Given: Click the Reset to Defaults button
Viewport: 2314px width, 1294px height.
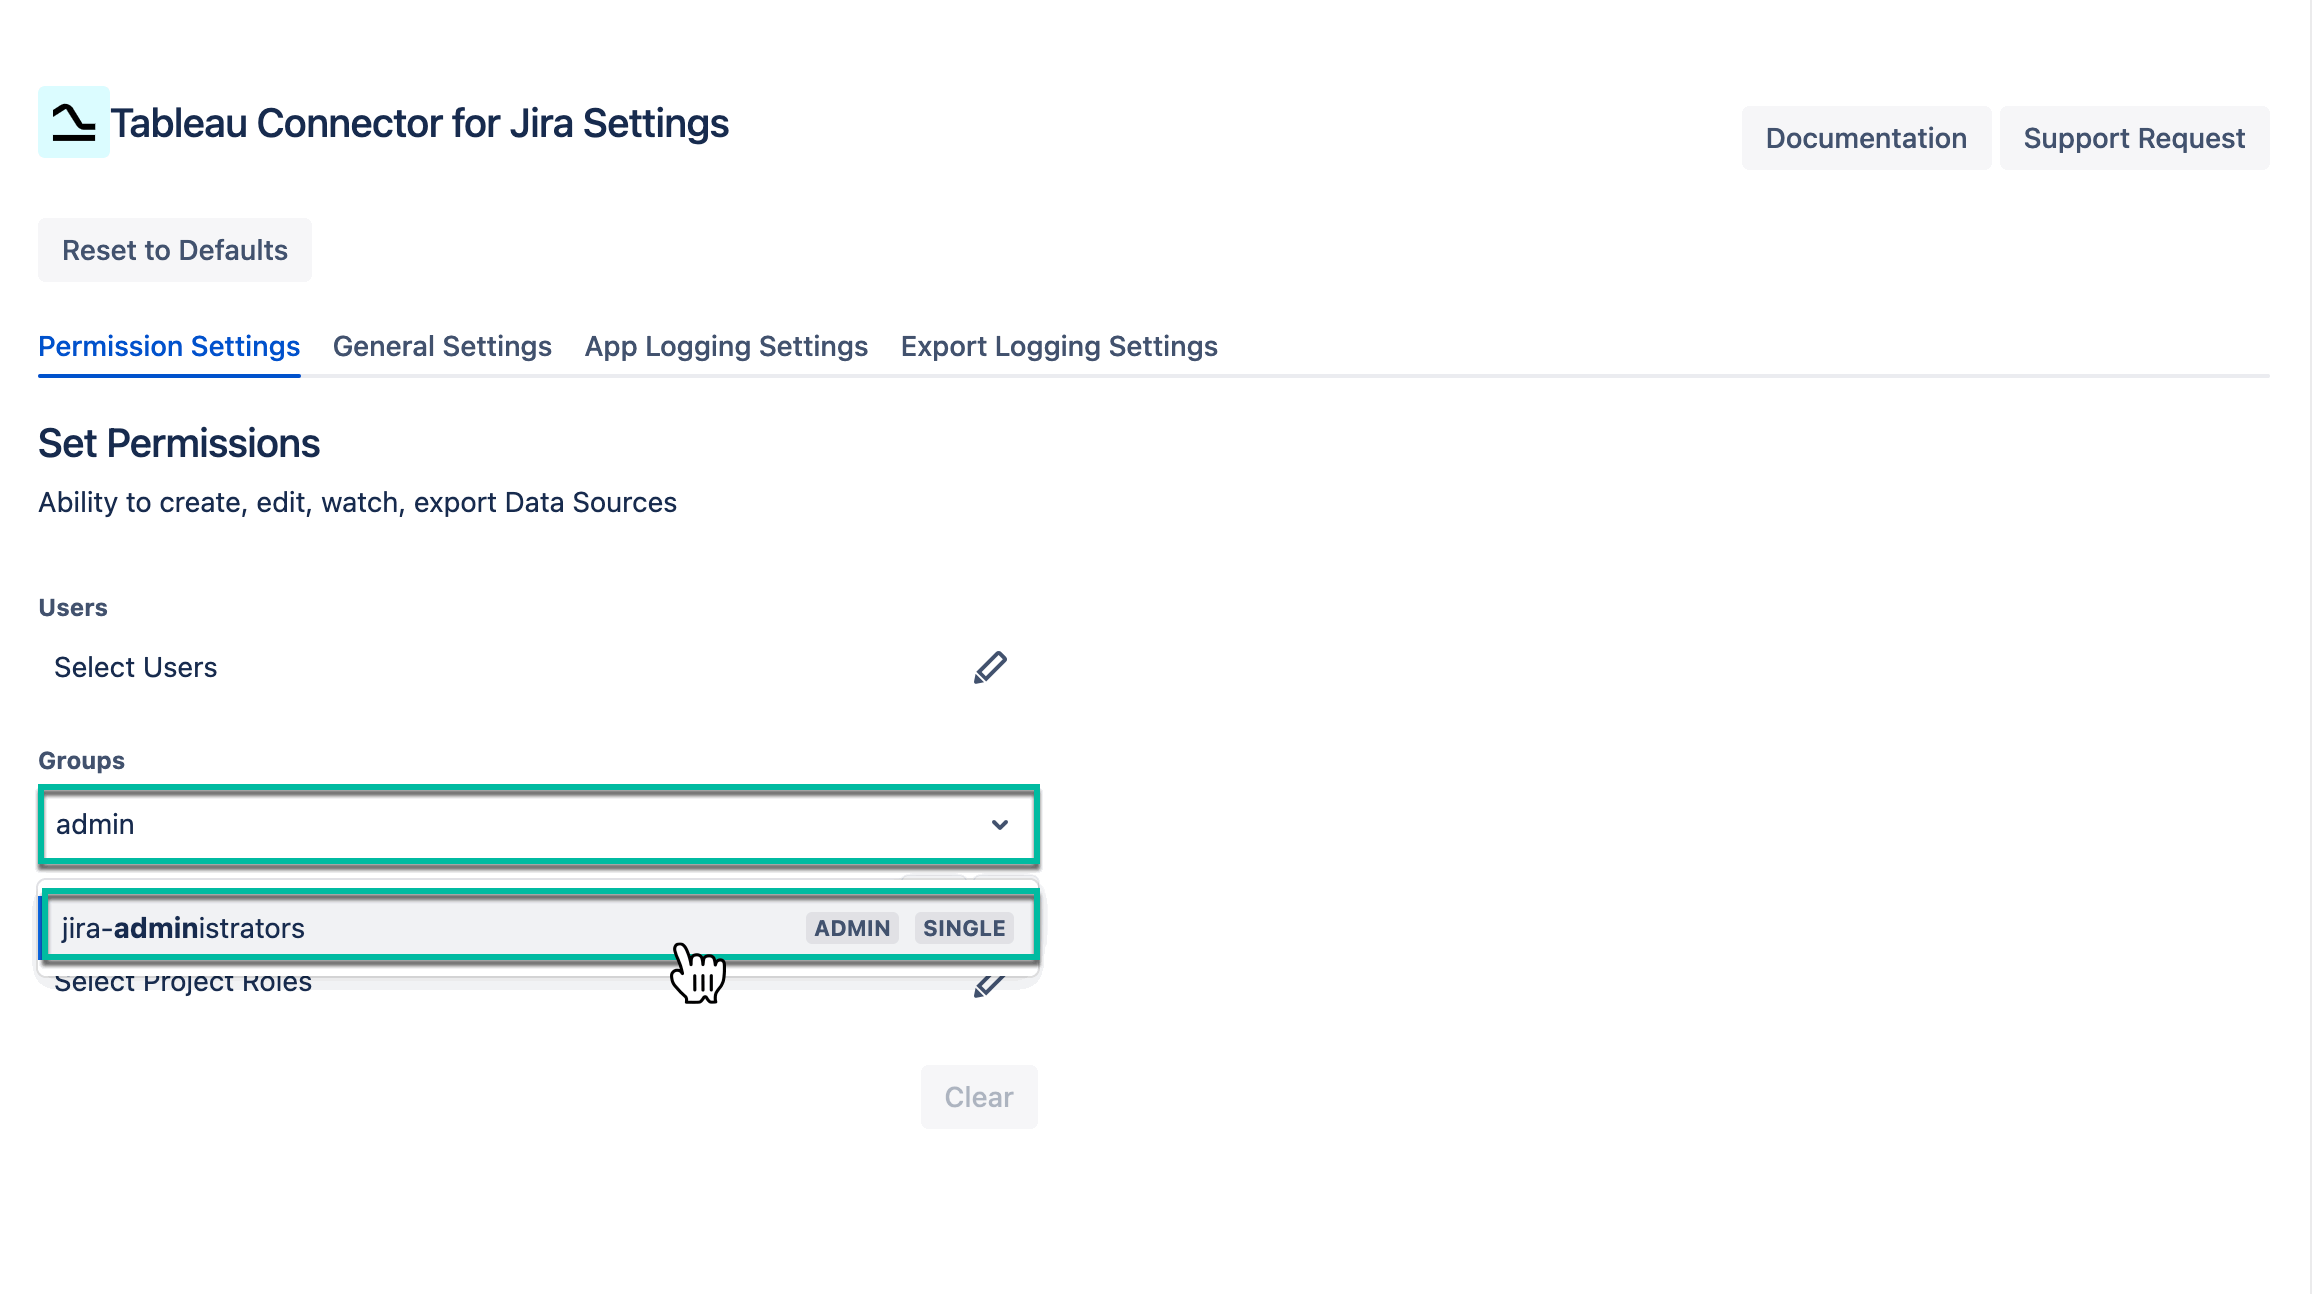Looking at the screenshot, I should tap(174, 250).
